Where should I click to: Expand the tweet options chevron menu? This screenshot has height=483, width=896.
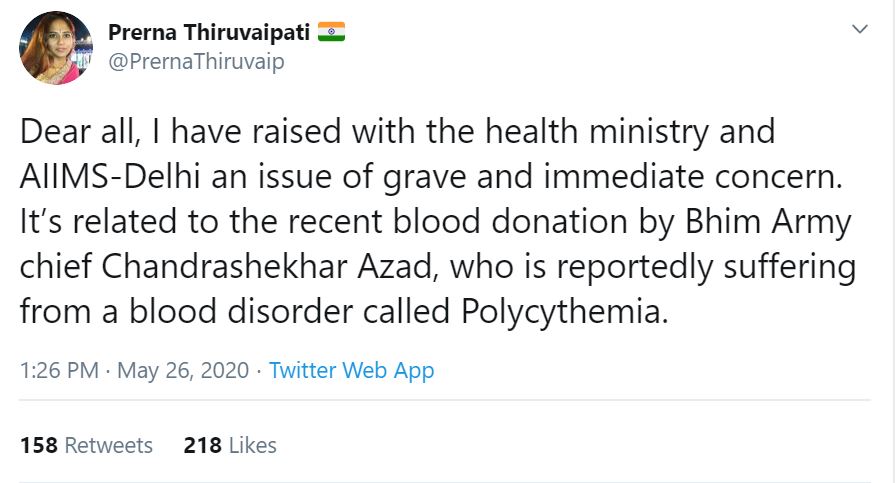click(859, 31)
